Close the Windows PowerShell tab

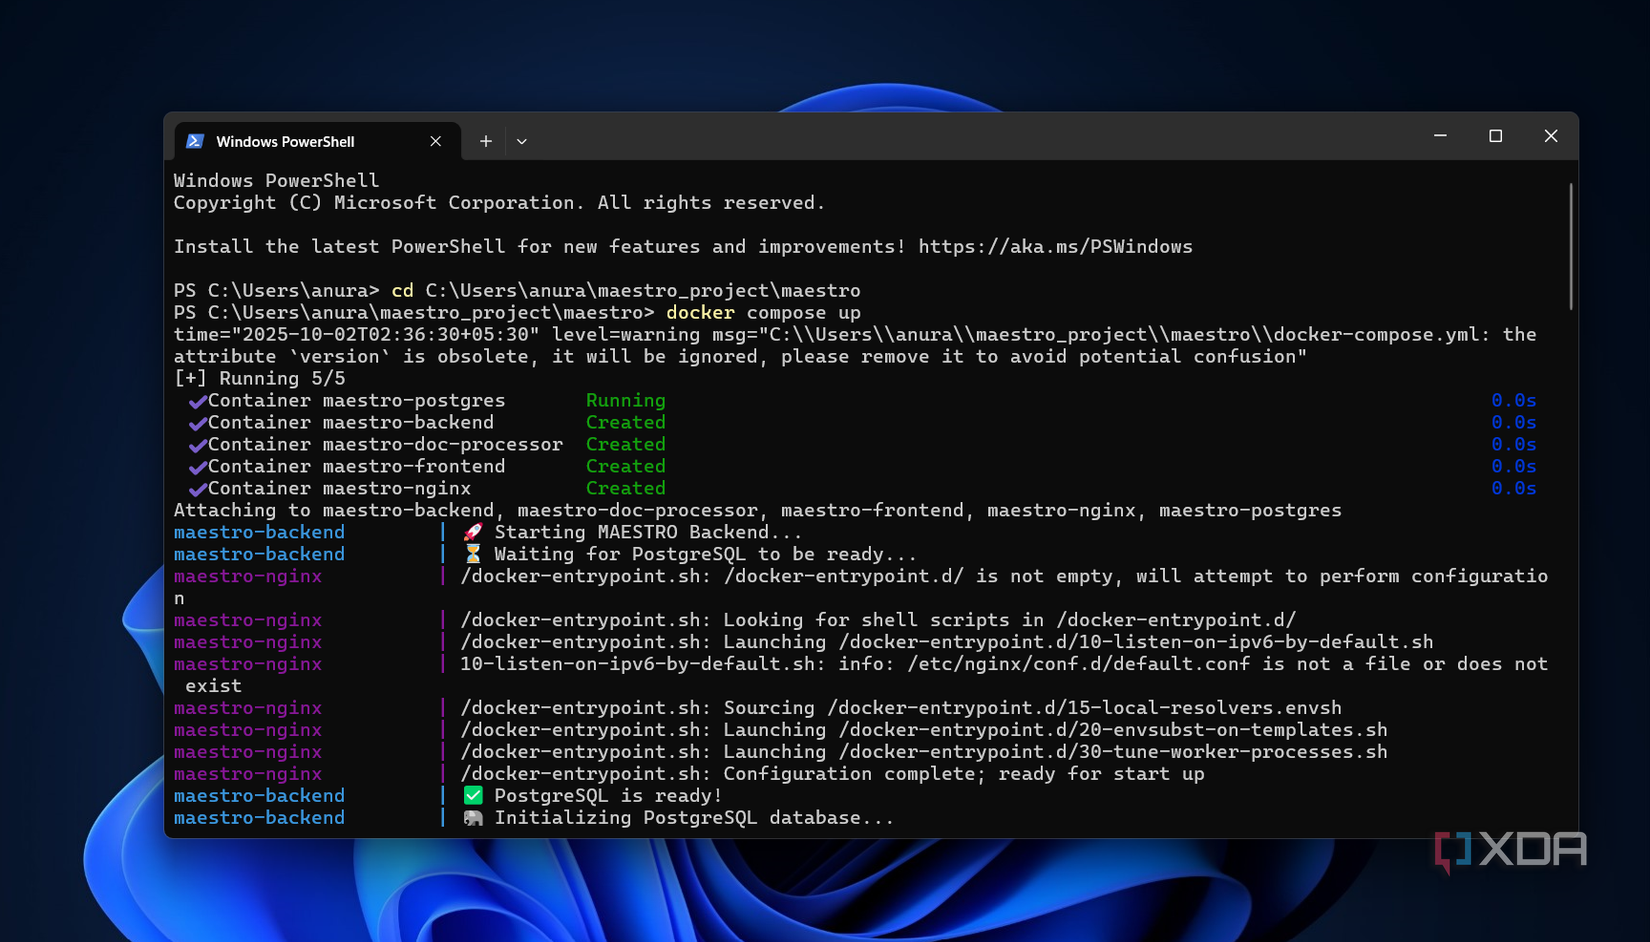(x=436, y=141)
